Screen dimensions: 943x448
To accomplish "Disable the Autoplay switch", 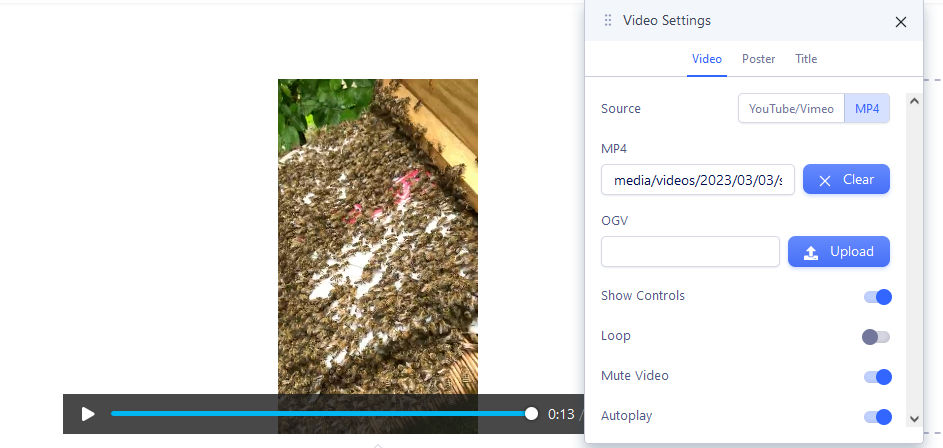I will 876,417.
